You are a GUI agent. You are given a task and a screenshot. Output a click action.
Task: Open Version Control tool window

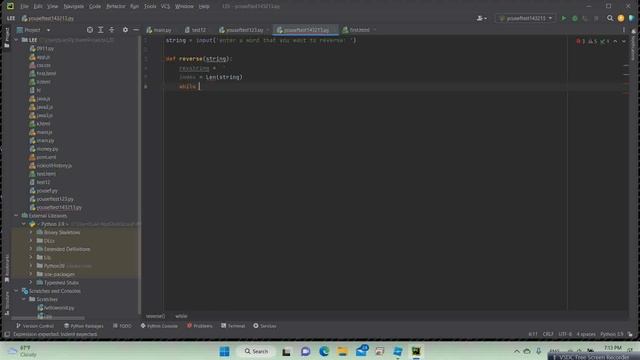35,326
